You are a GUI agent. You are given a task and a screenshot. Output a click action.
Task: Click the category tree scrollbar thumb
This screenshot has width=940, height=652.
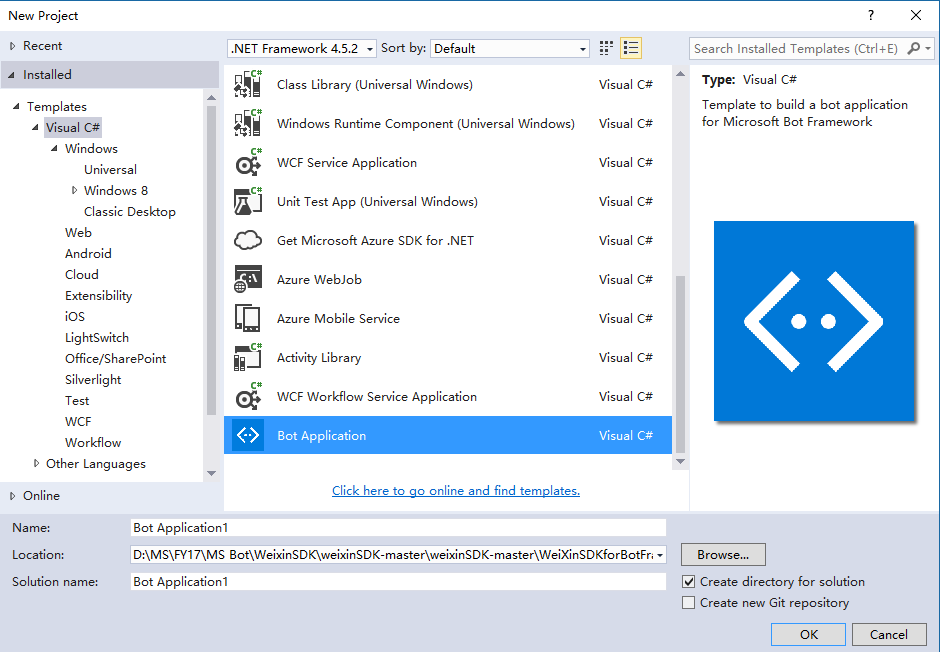pos(211,260)
